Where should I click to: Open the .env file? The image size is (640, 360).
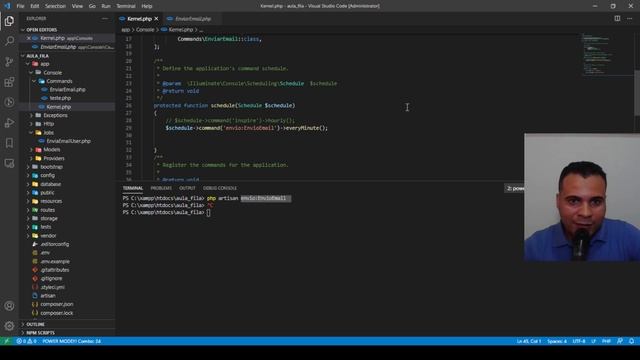45,253
